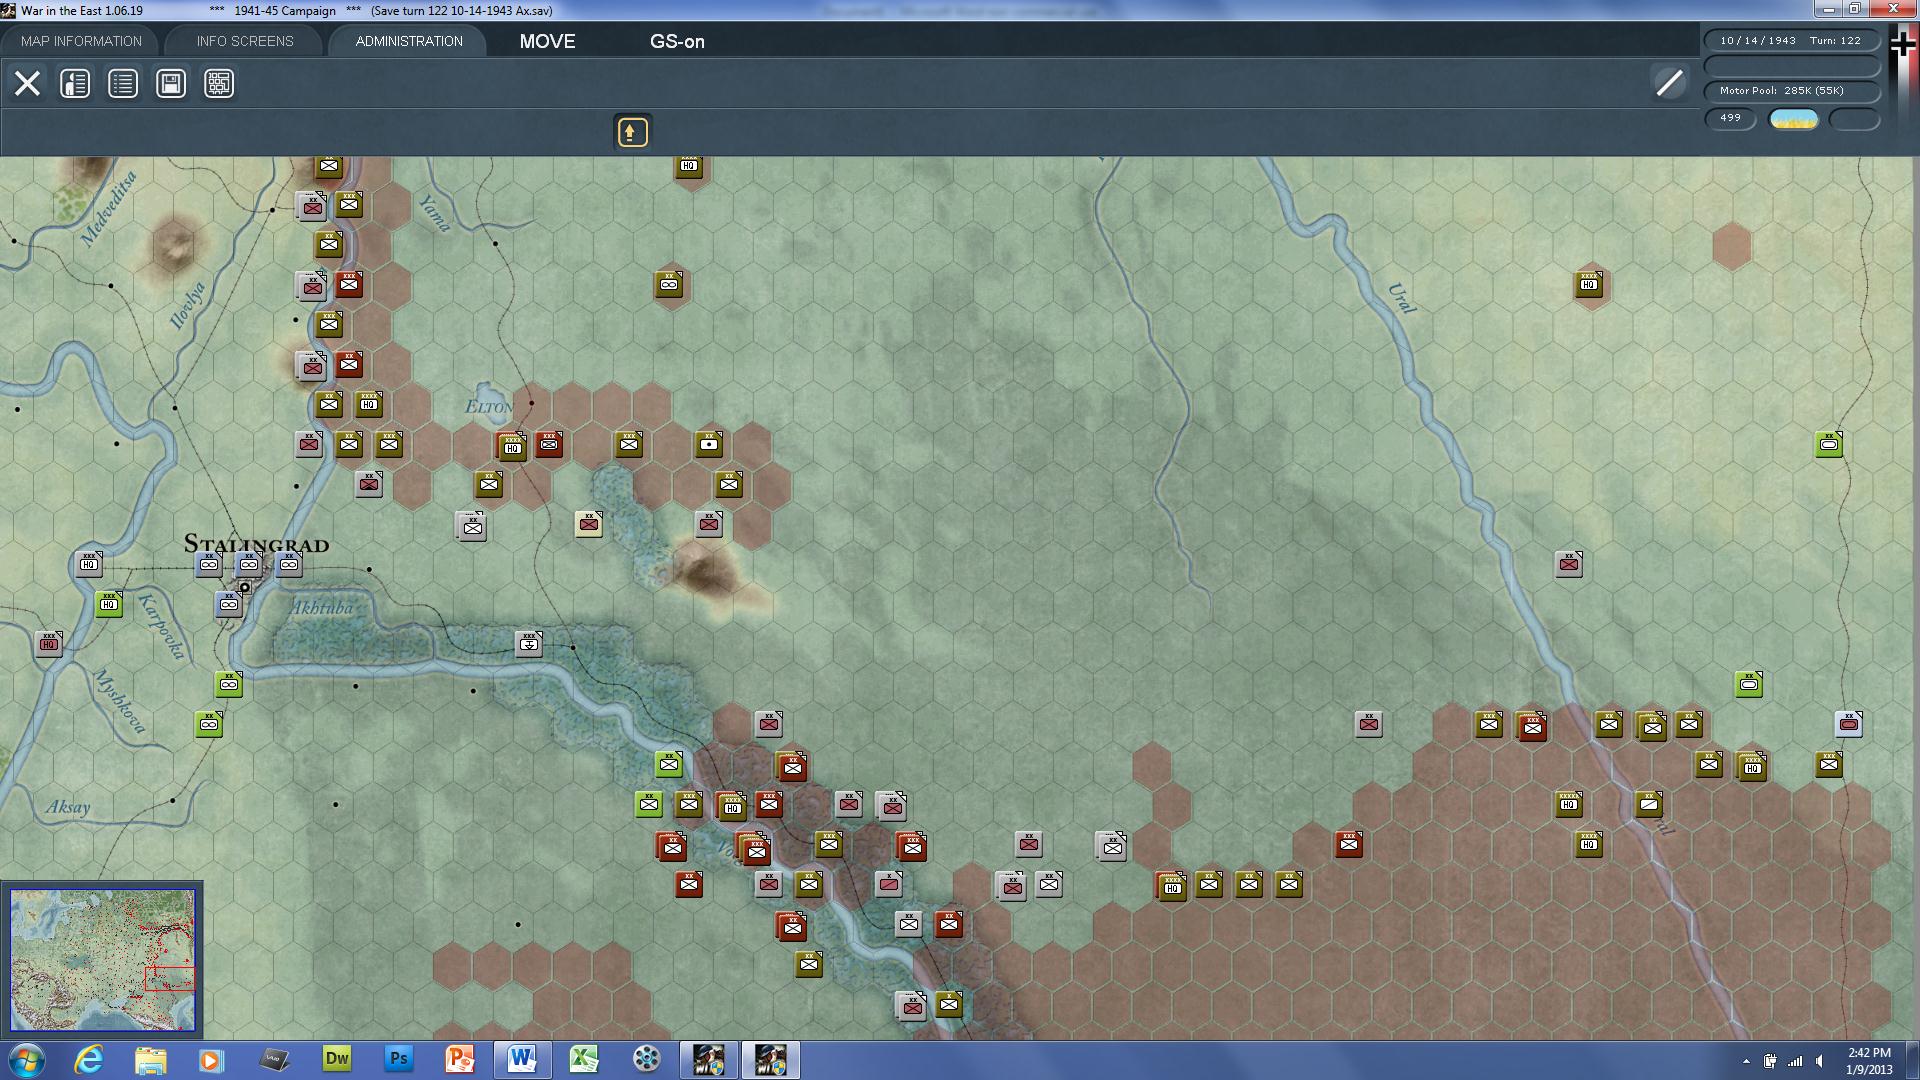Select the lone armor unit north of Elton
This screenshot has width=1920, height=1080.
669,284
